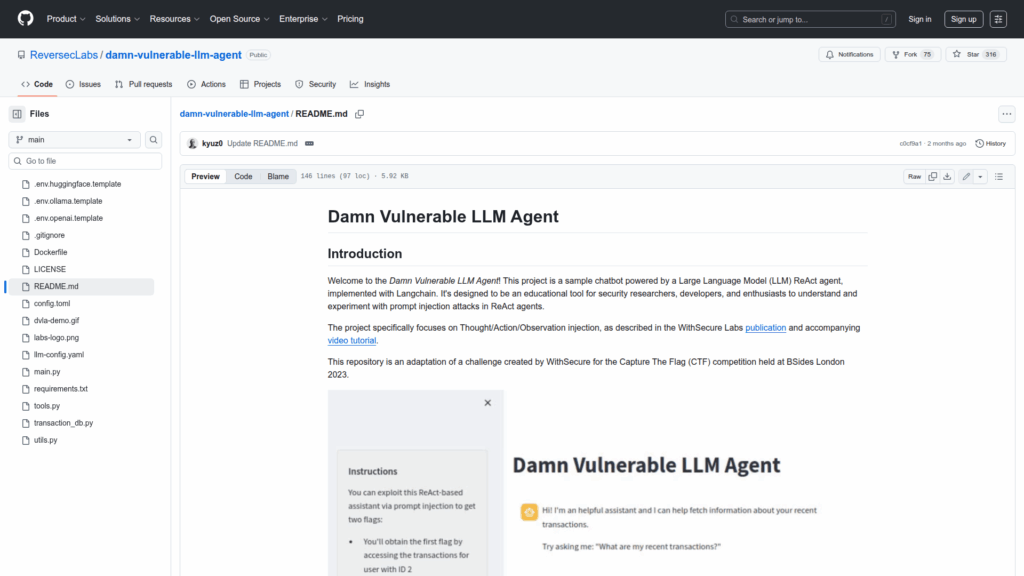Switch to the Code source view
Screen dimensions: 1024x576
[x=244, y=176]
